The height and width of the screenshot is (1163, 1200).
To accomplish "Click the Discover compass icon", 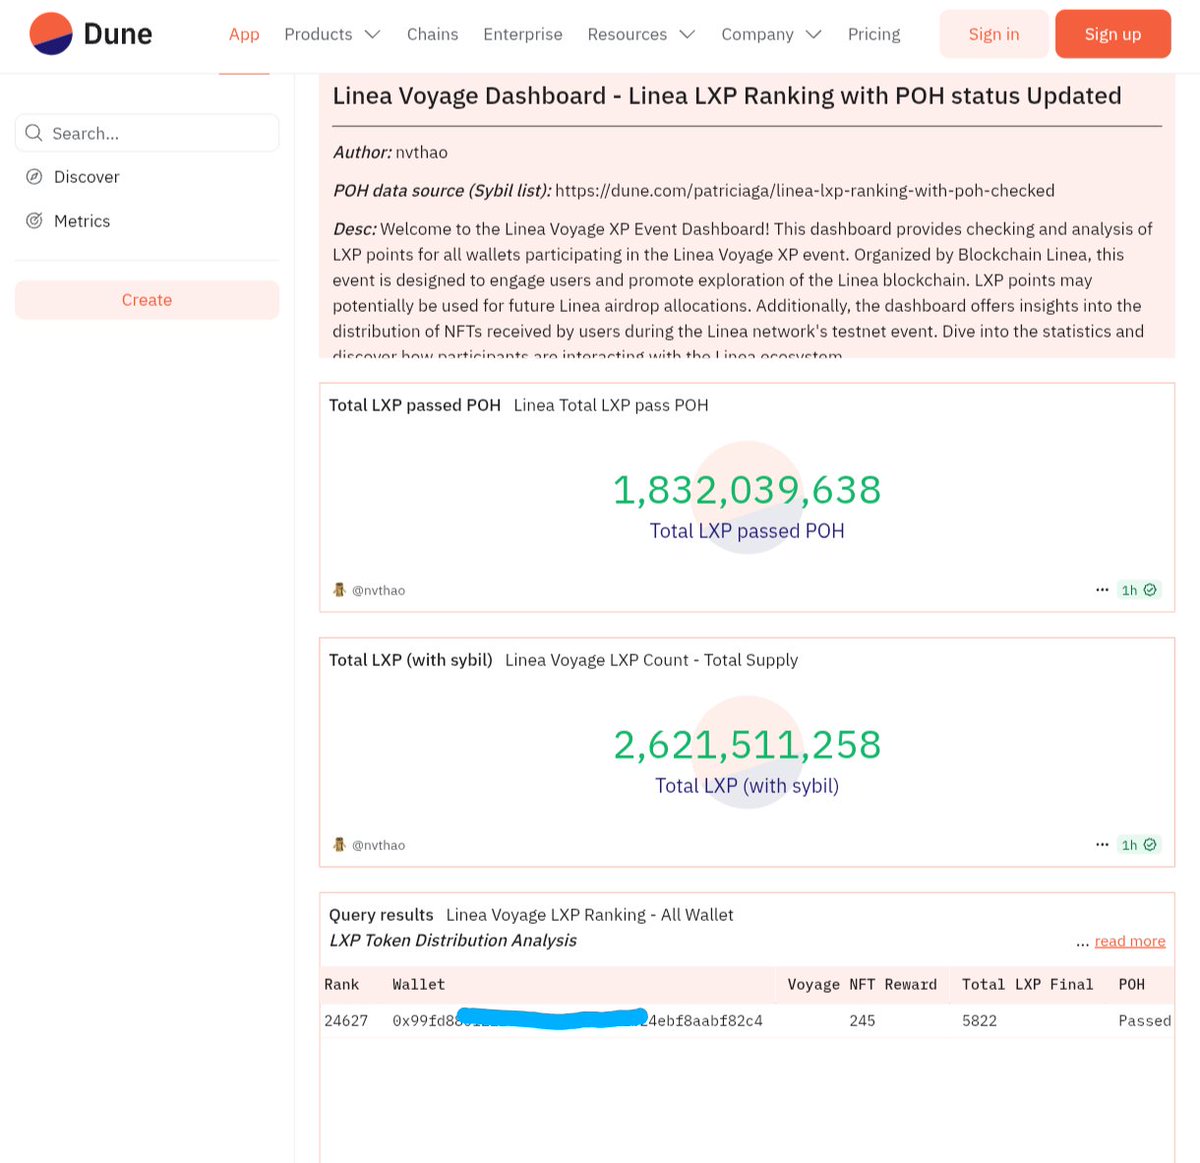I will 34,177.
